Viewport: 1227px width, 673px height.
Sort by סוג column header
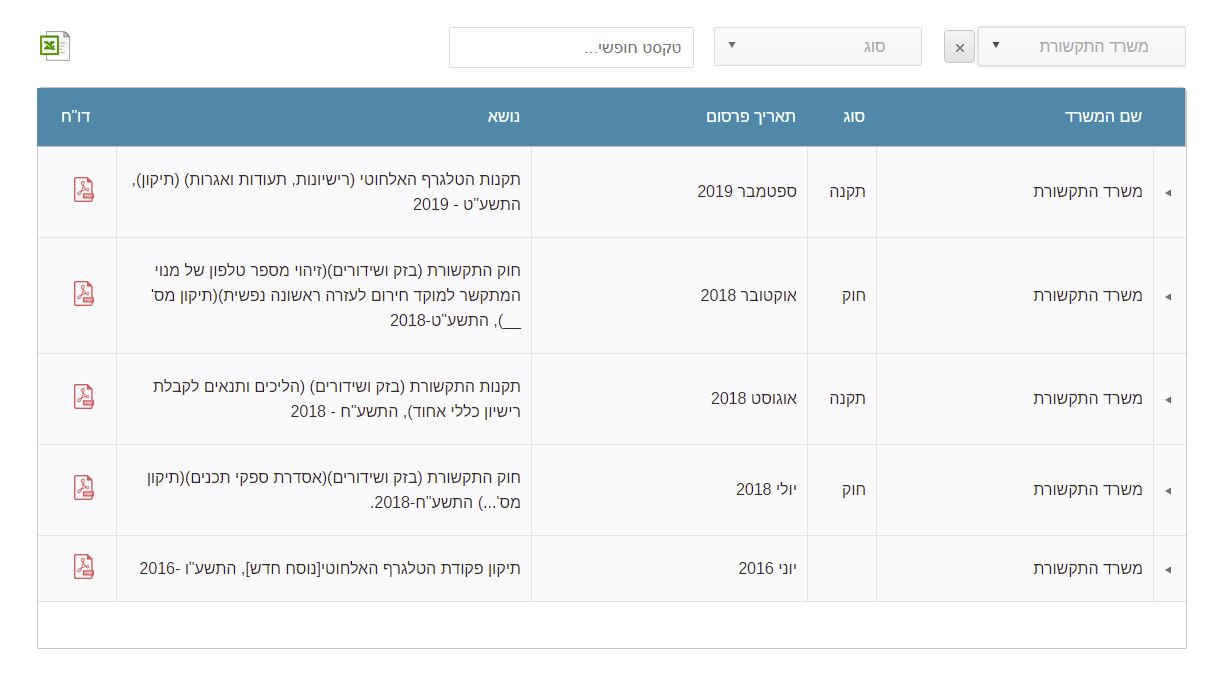[853, 117]
